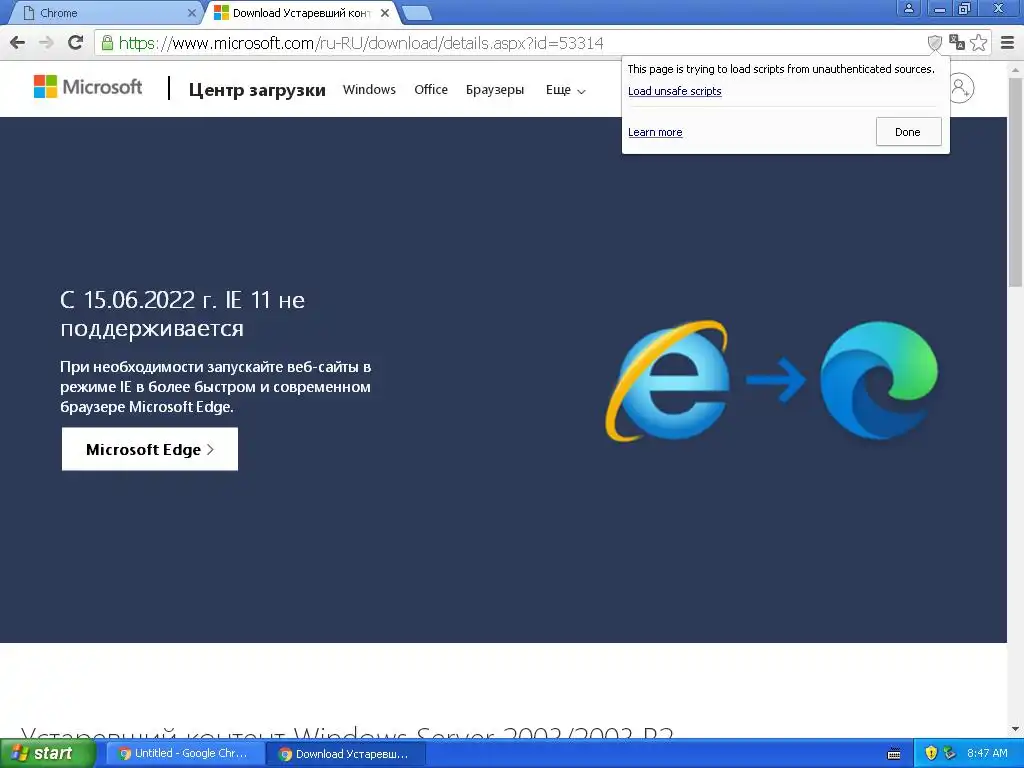
Task: Dismiss the popup with the Done button
Action: [x=908, y=132]
